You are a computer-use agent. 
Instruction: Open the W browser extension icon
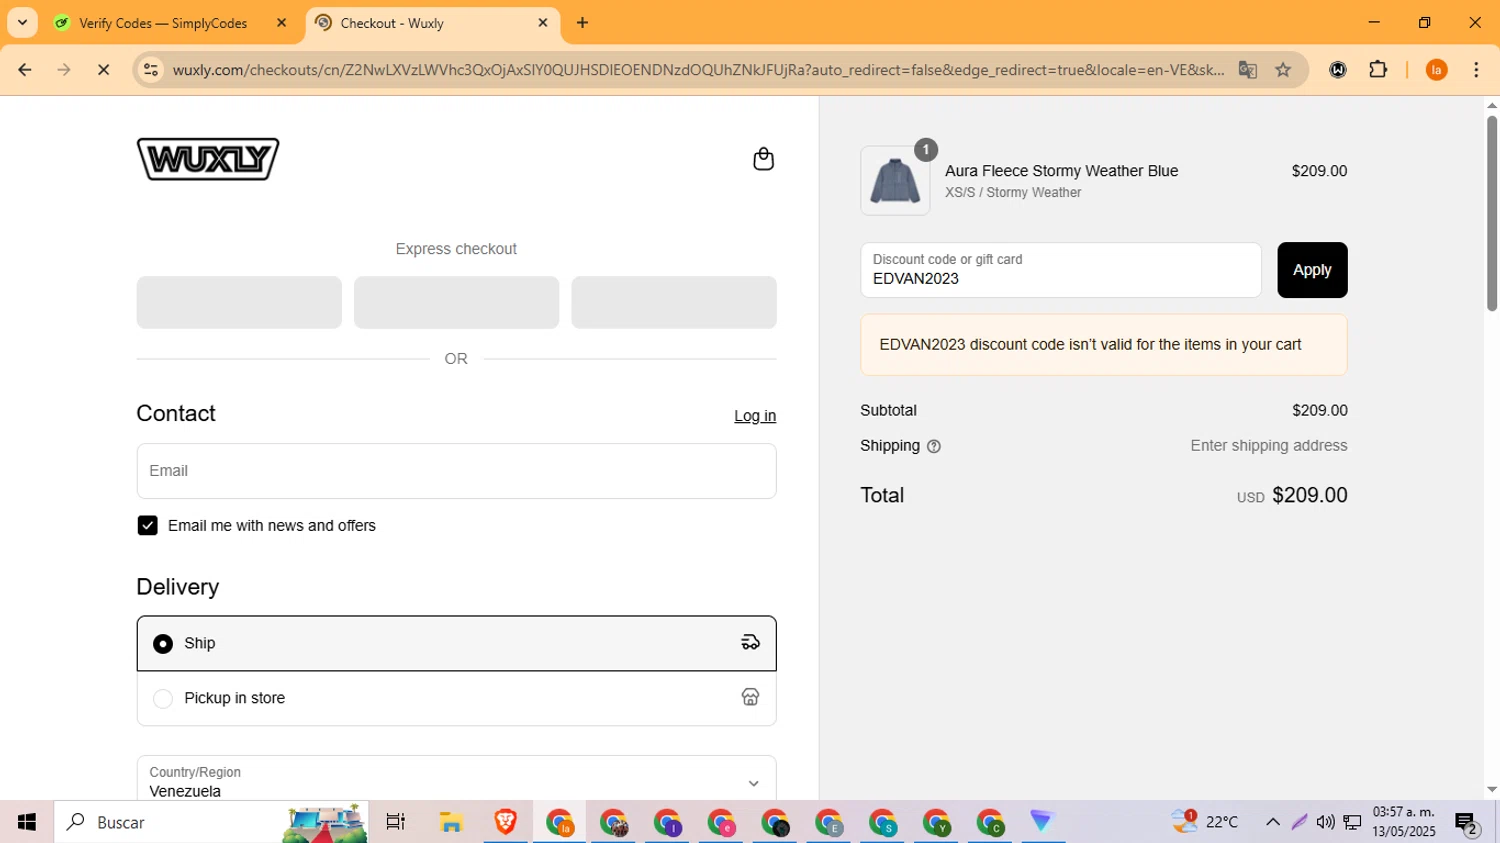[1338, 70]
